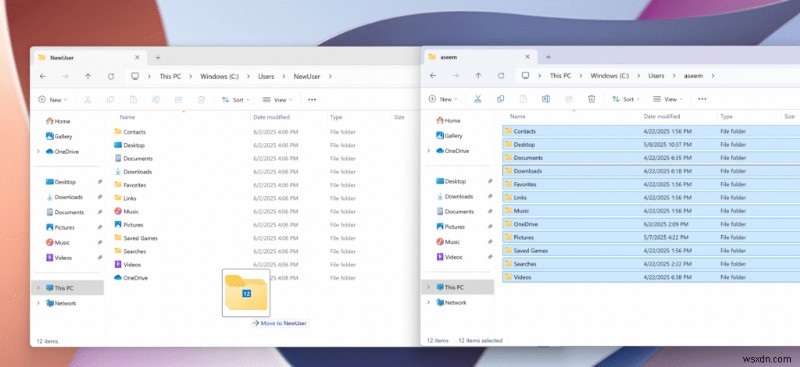Screen dimensions: 800x367
Task: Open Gallery in the NewUser sidebar
Action: pyautogui.click(x=59, y=136)
